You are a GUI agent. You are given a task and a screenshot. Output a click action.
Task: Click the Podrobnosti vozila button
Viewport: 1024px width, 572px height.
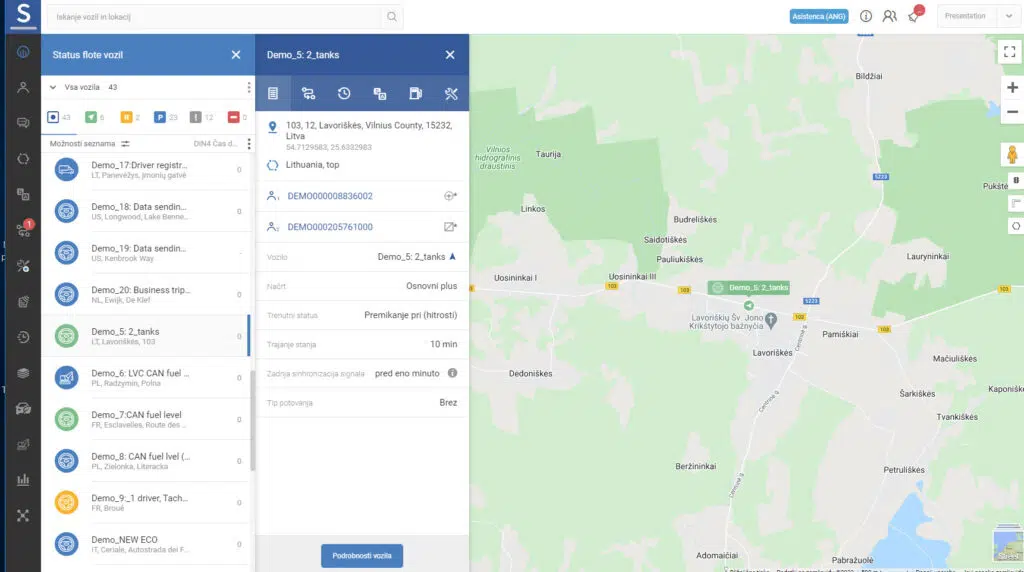(362, 555)
